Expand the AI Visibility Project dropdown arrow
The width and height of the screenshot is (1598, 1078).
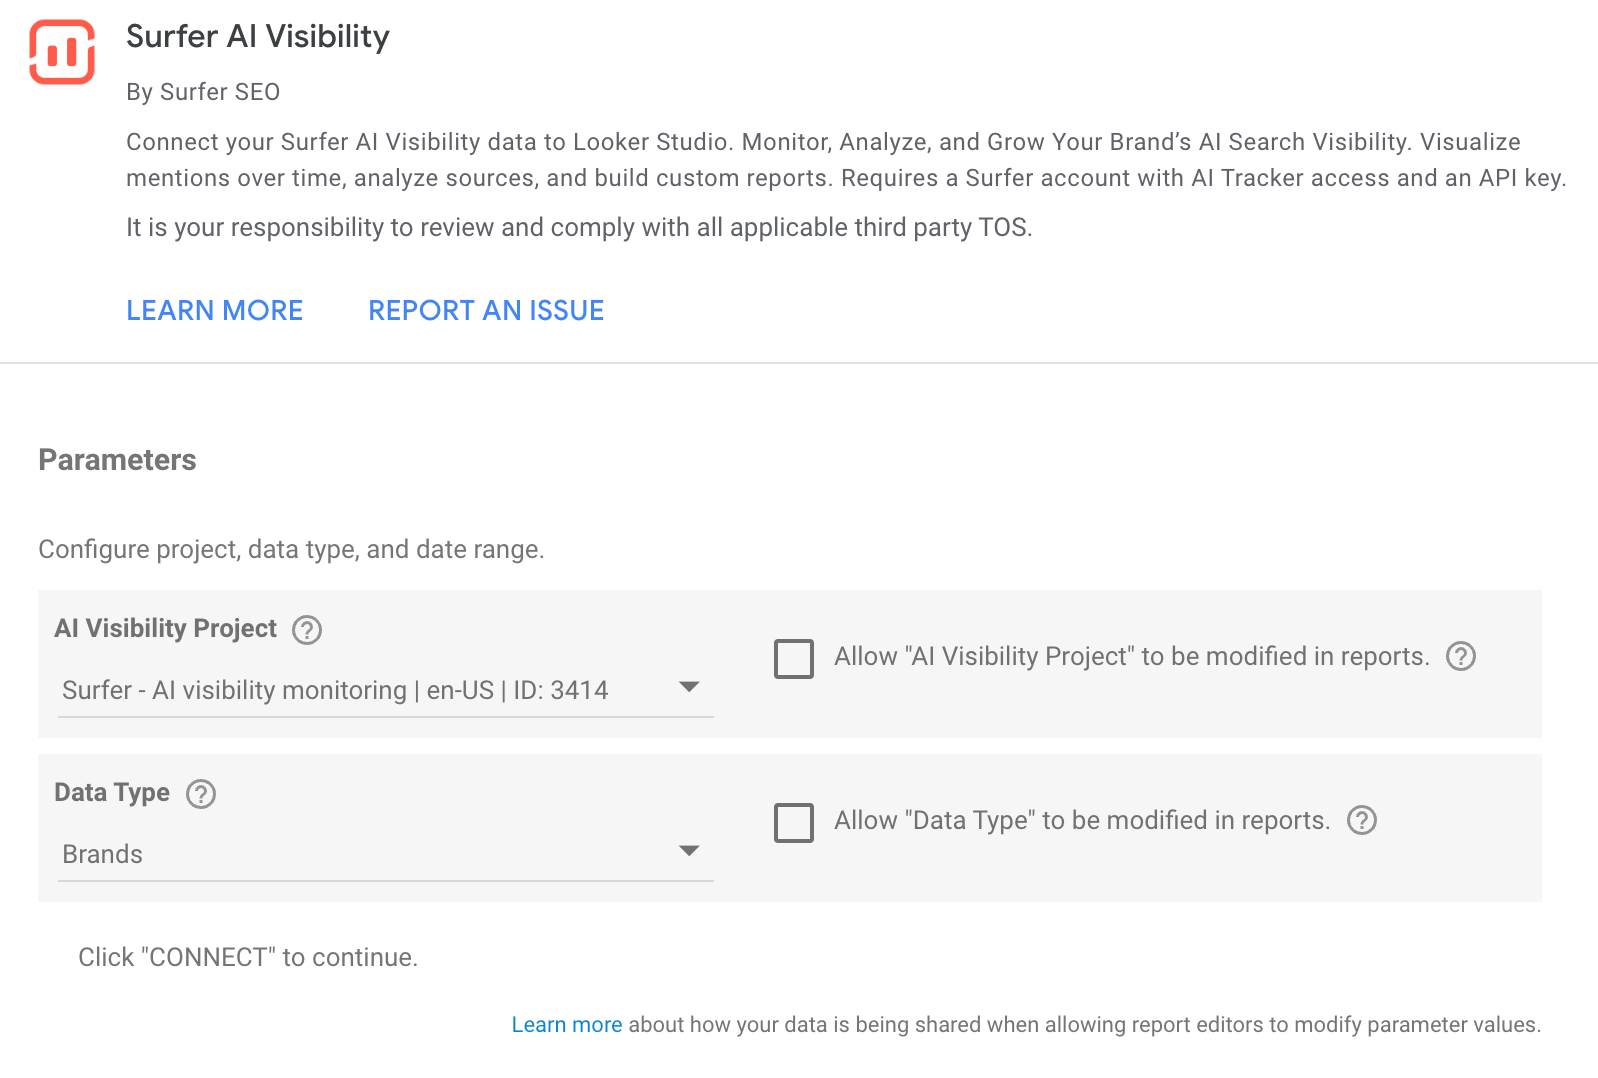point(688,687)
